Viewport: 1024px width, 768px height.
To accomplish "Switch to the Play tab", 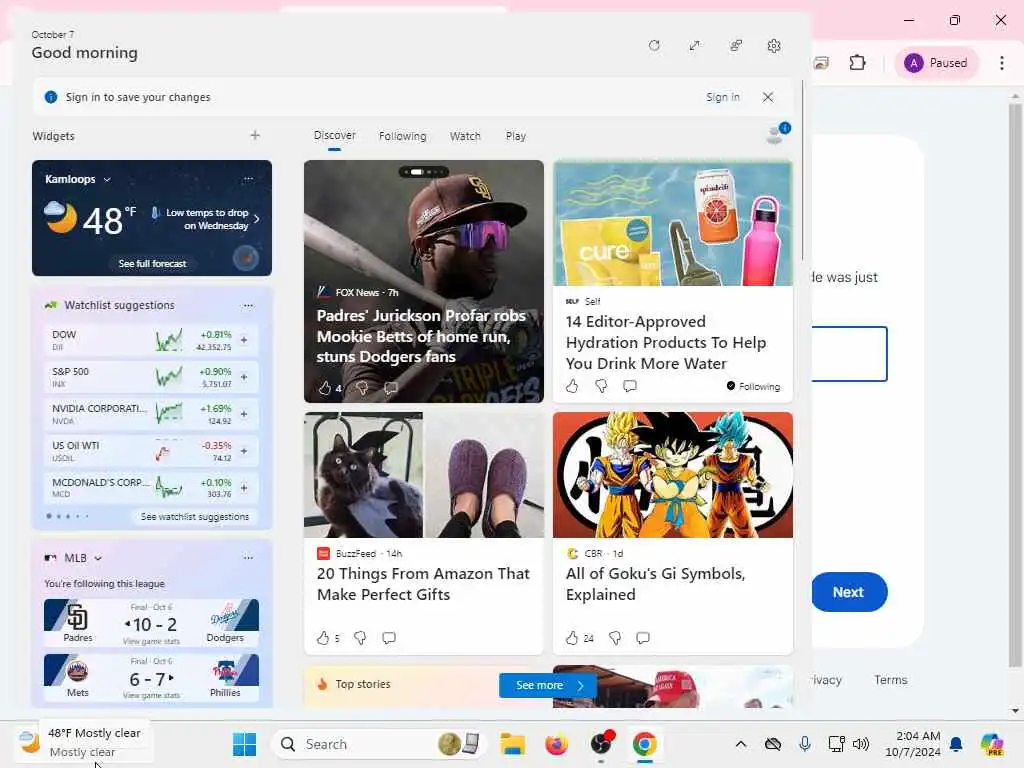I will 515,136.
